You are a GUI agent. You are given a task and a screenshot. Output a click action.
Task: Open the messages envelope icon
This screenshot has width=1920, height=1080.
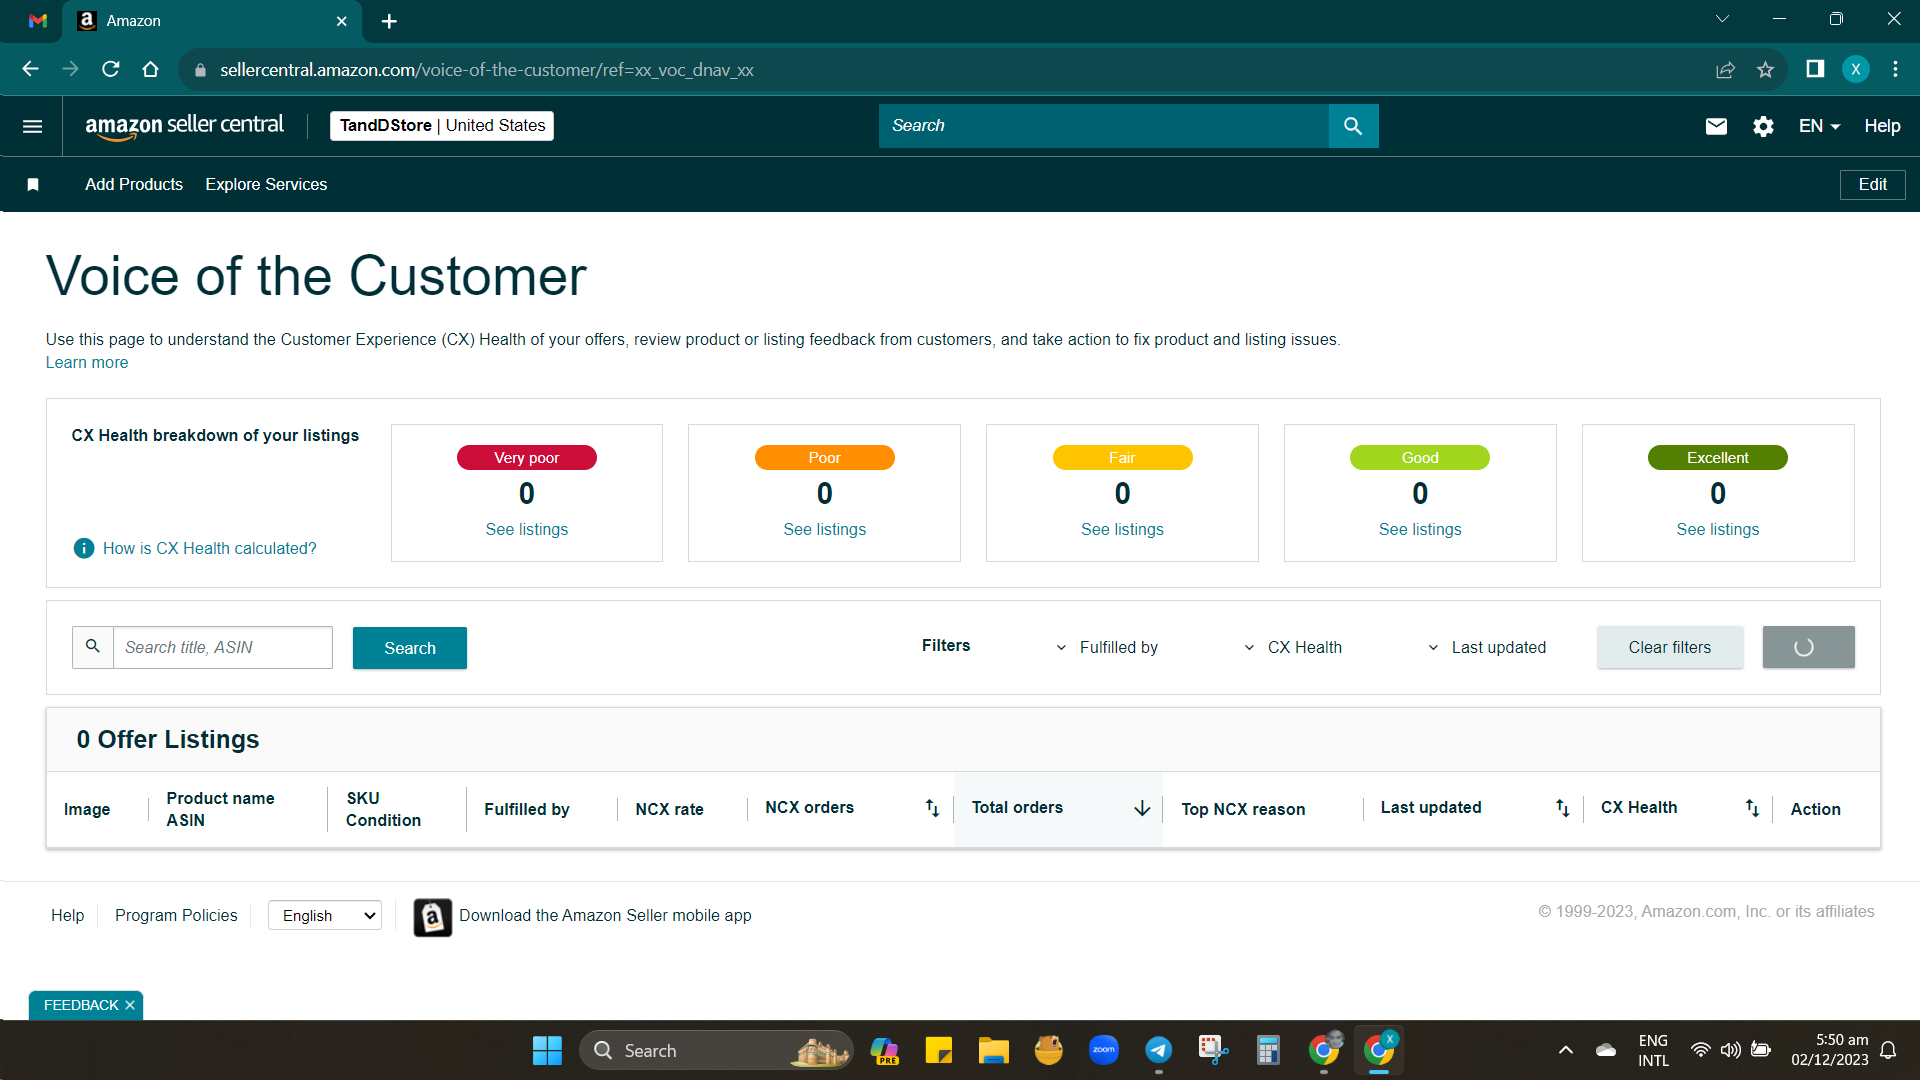pyautogui.click(x=1716, y=126)
